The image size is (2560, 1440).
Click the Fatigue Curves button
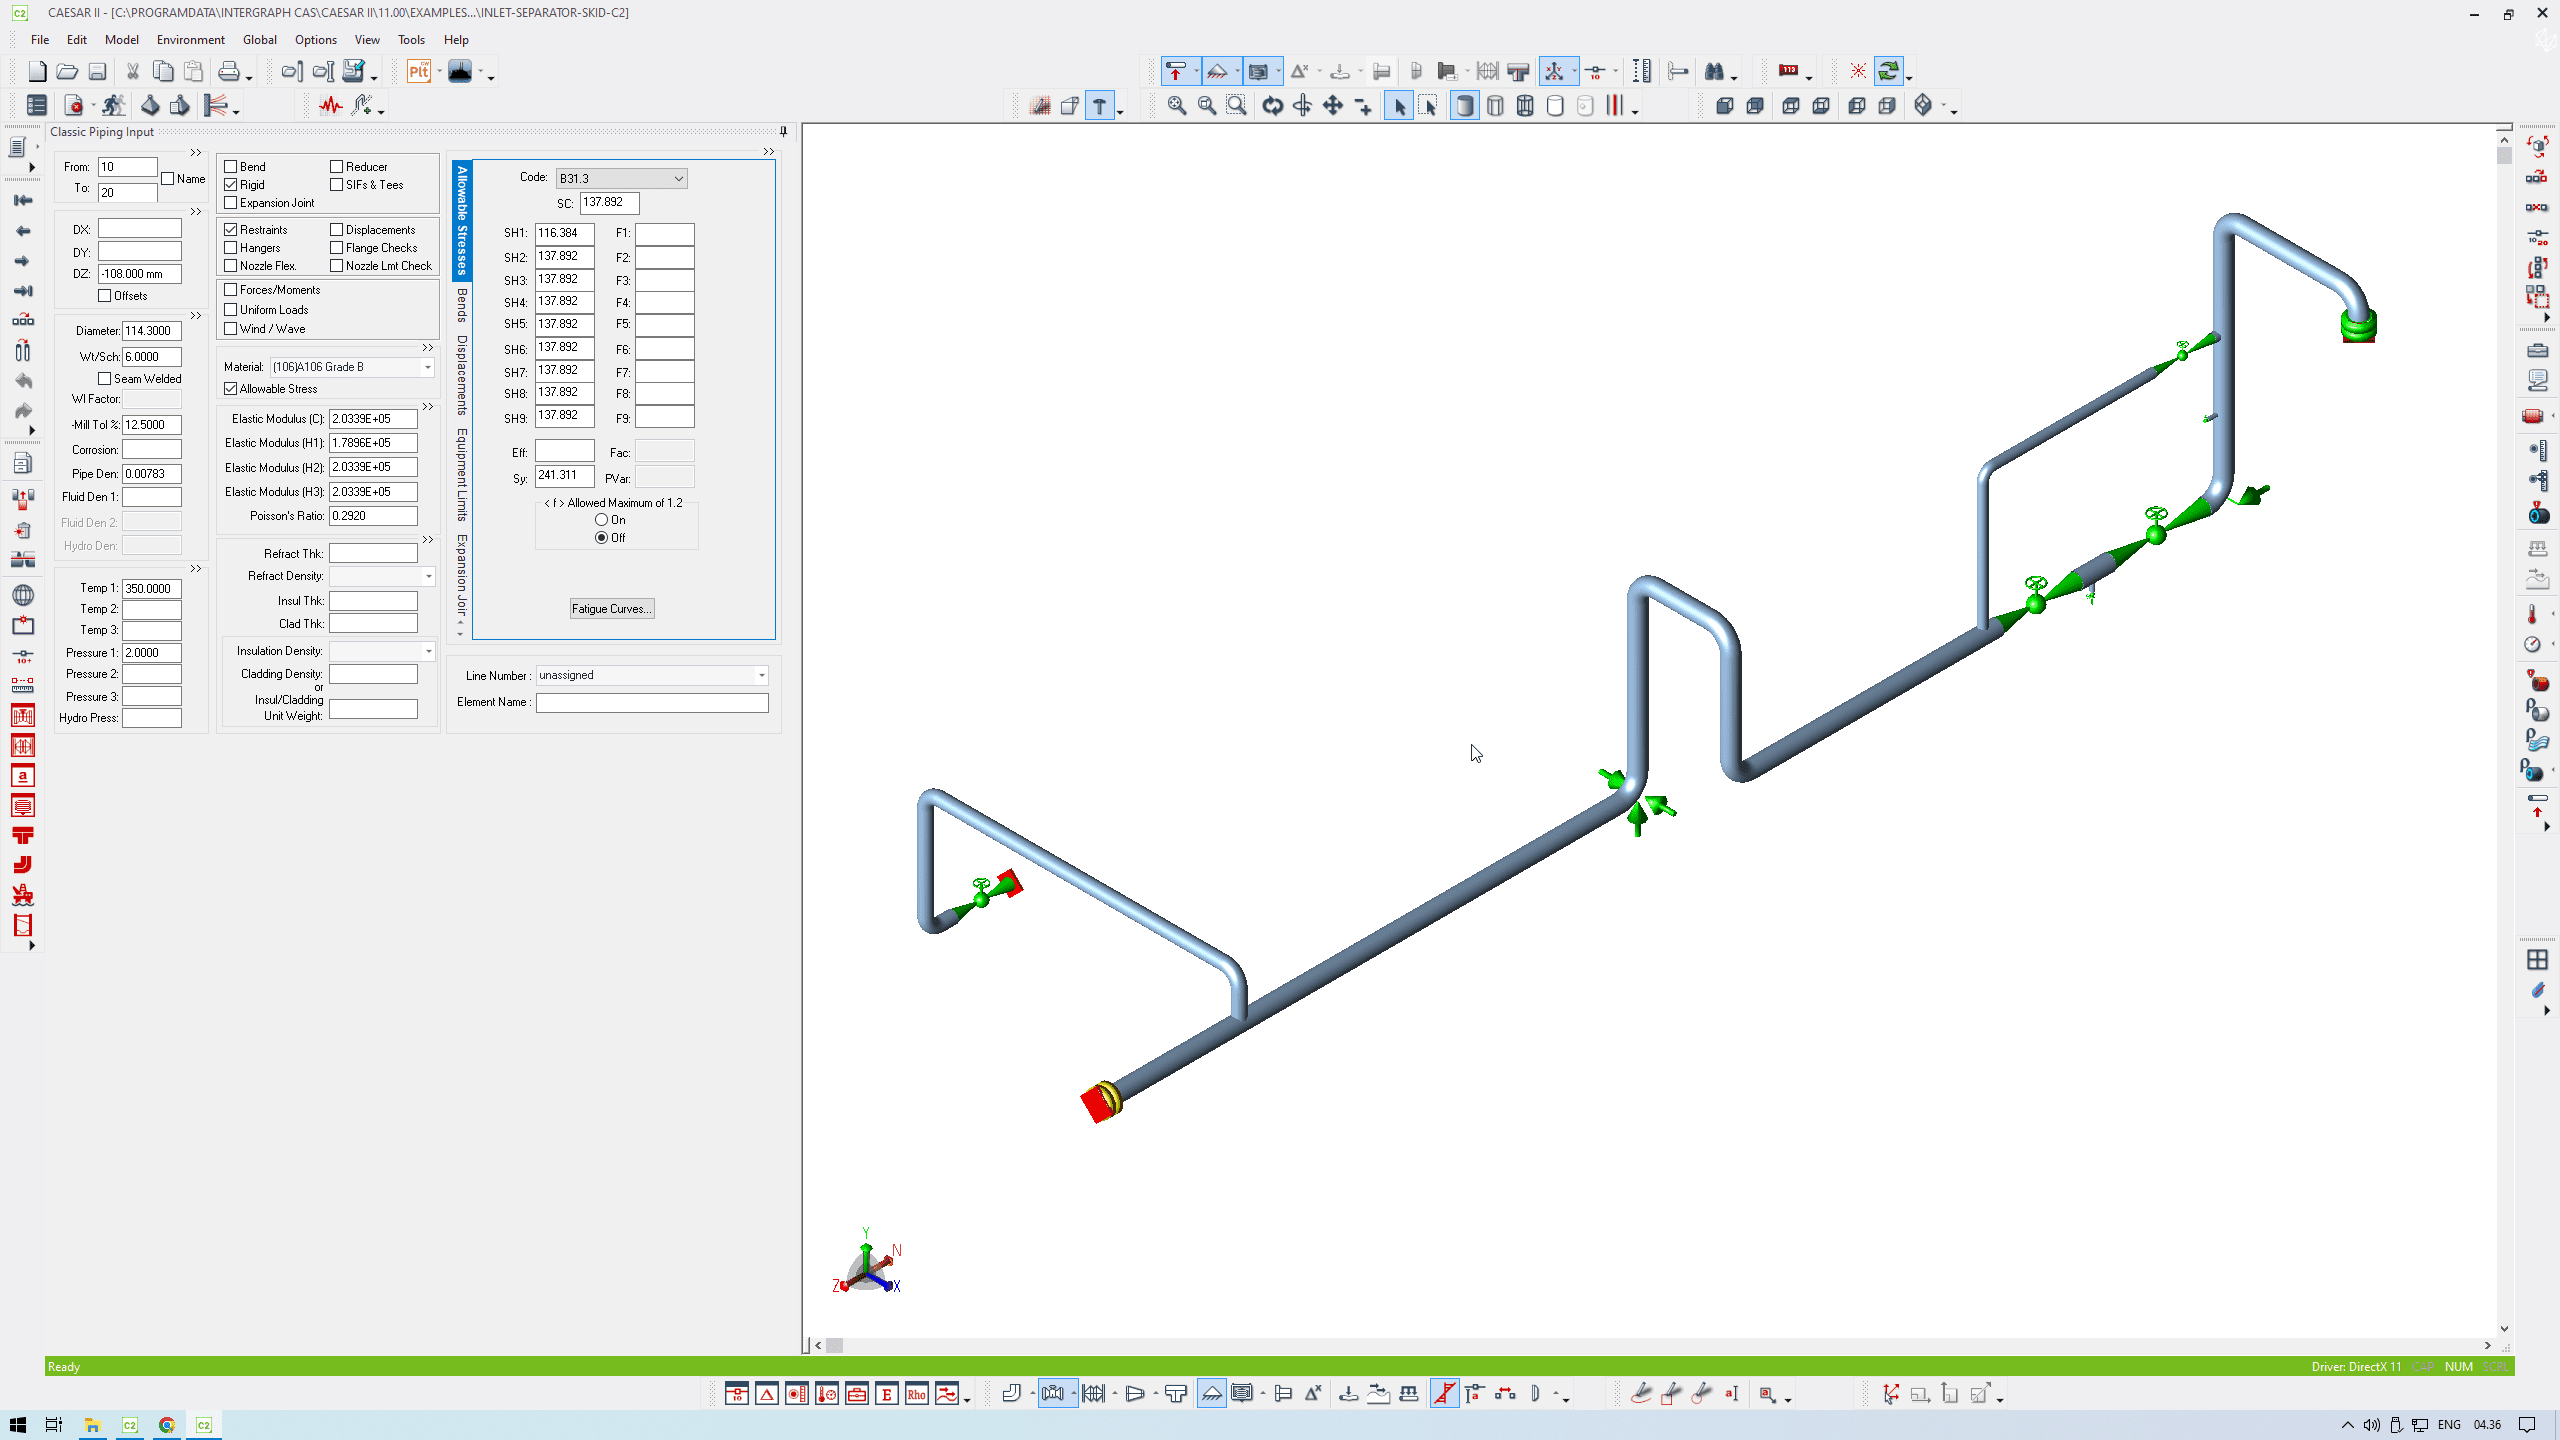point(611,608)
